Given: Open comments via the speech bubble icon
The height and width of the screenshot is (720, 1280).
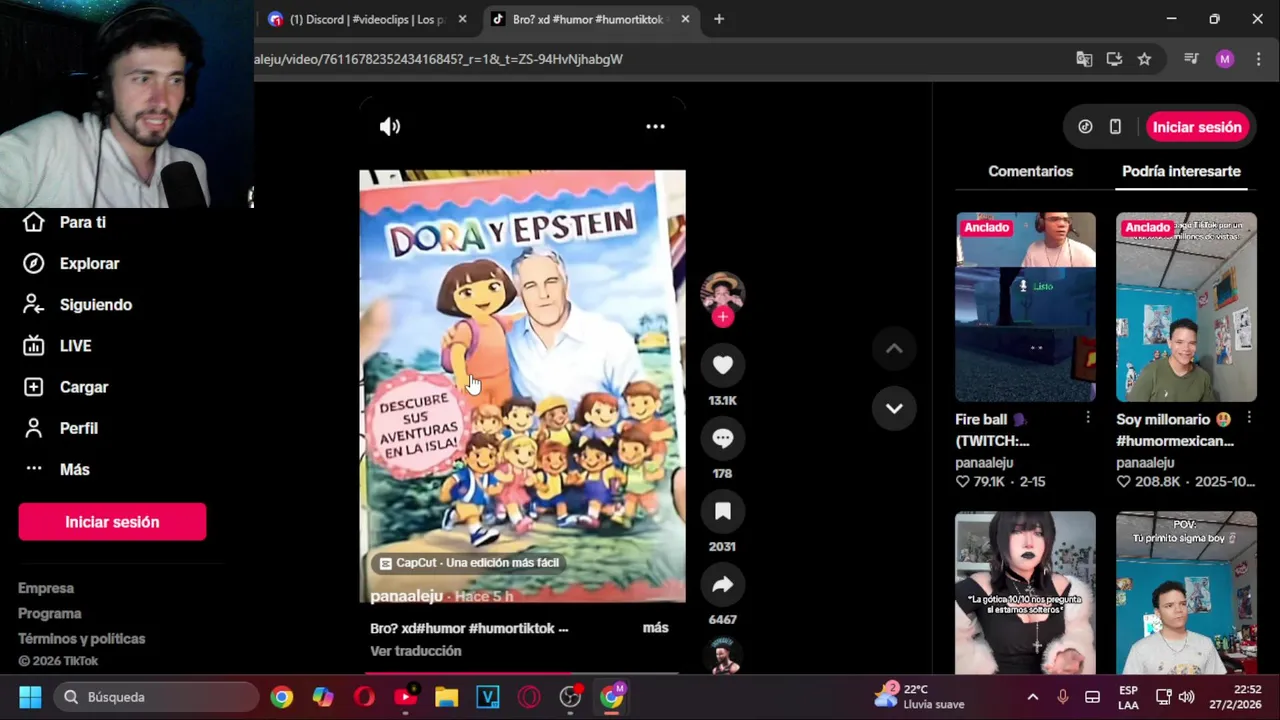Looking at the screenshot, I should pos(722,438).
